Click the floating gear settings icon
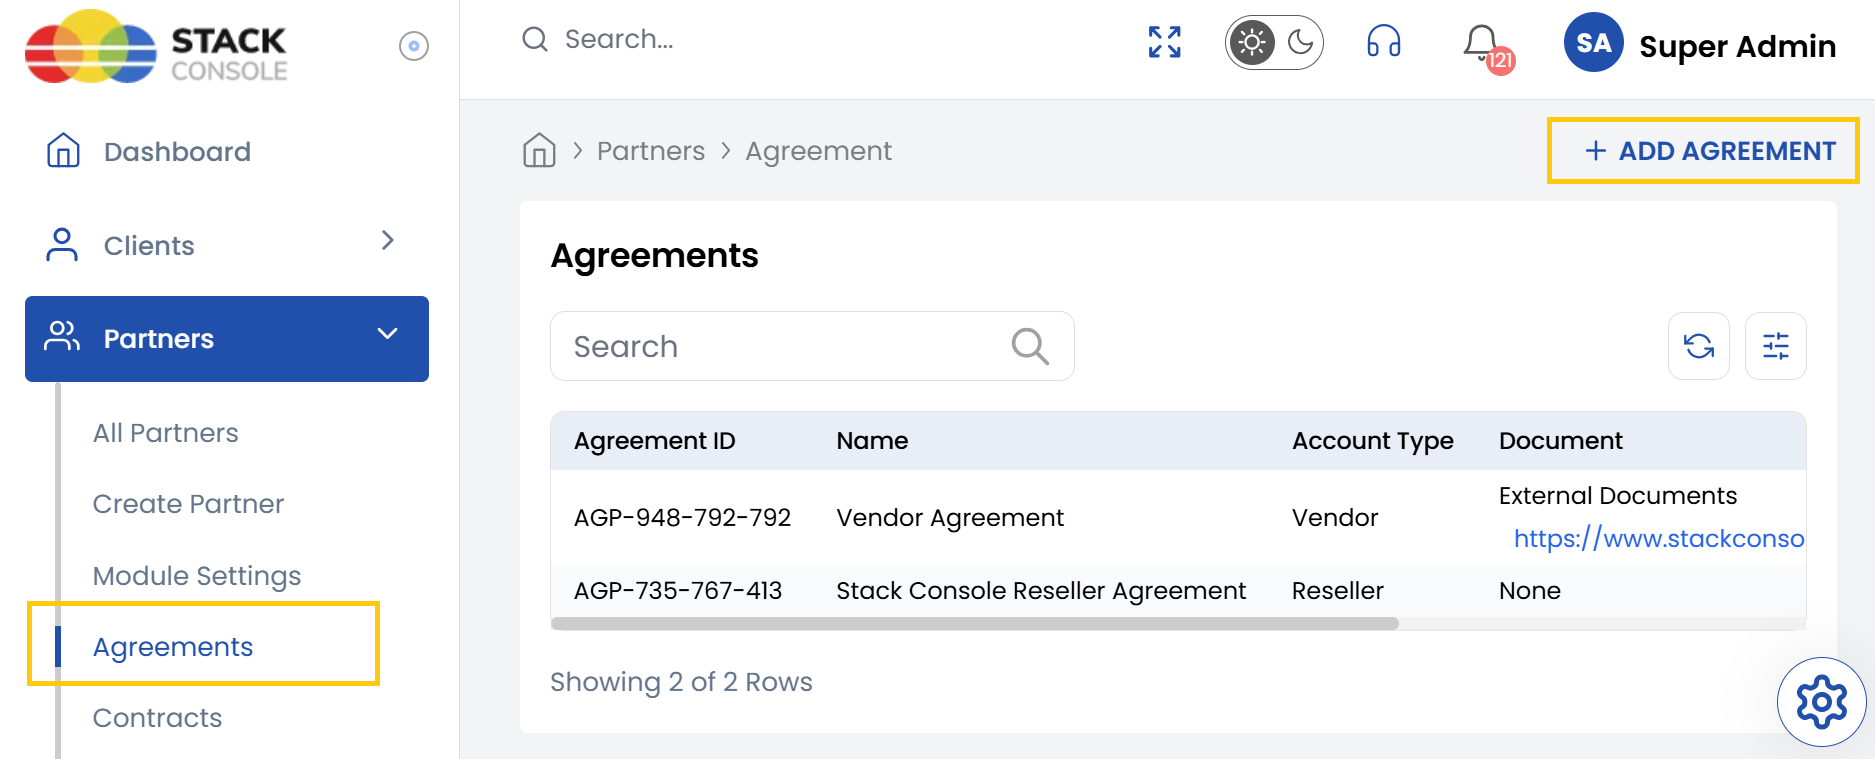This screenshot has width=1875, height=759. 1821,702
